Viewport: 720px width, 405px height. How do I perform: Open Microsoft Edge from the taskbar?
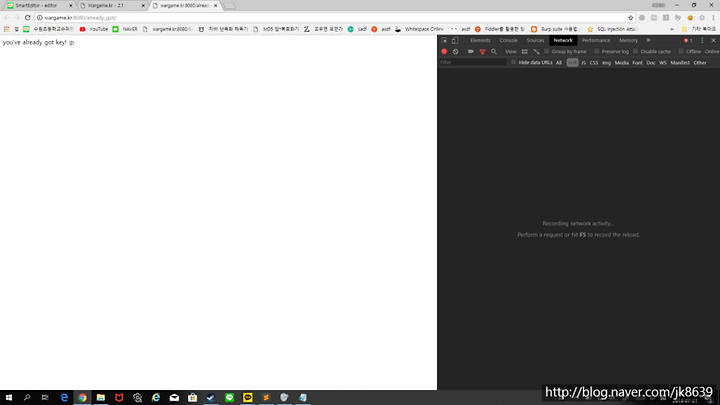64,397
